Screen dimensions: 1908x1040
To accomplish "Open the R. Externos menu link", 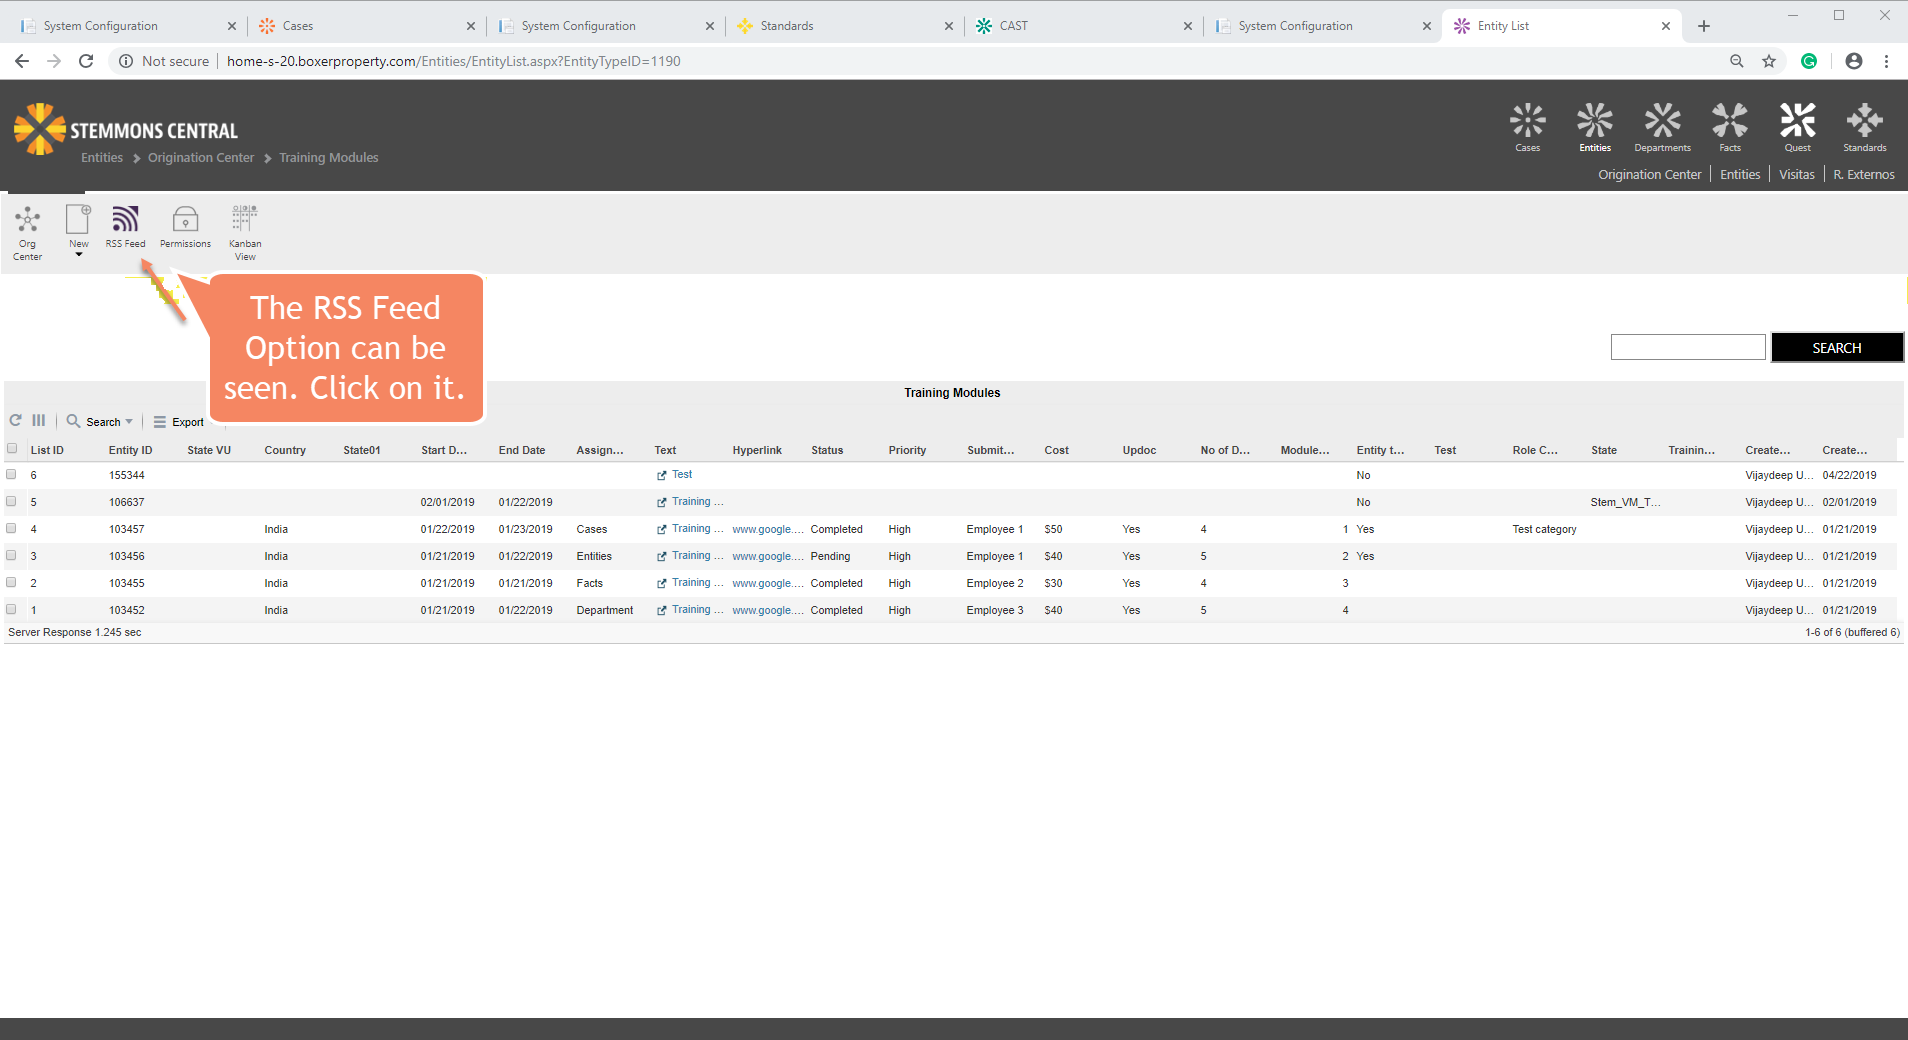I will [1864, 175].
